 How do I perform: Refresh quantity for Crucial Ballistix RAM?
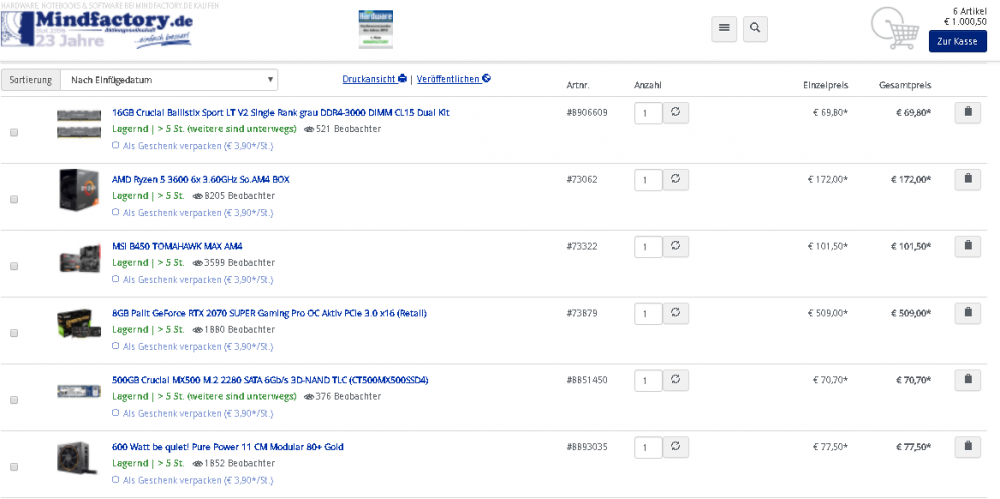pos(675,113)
